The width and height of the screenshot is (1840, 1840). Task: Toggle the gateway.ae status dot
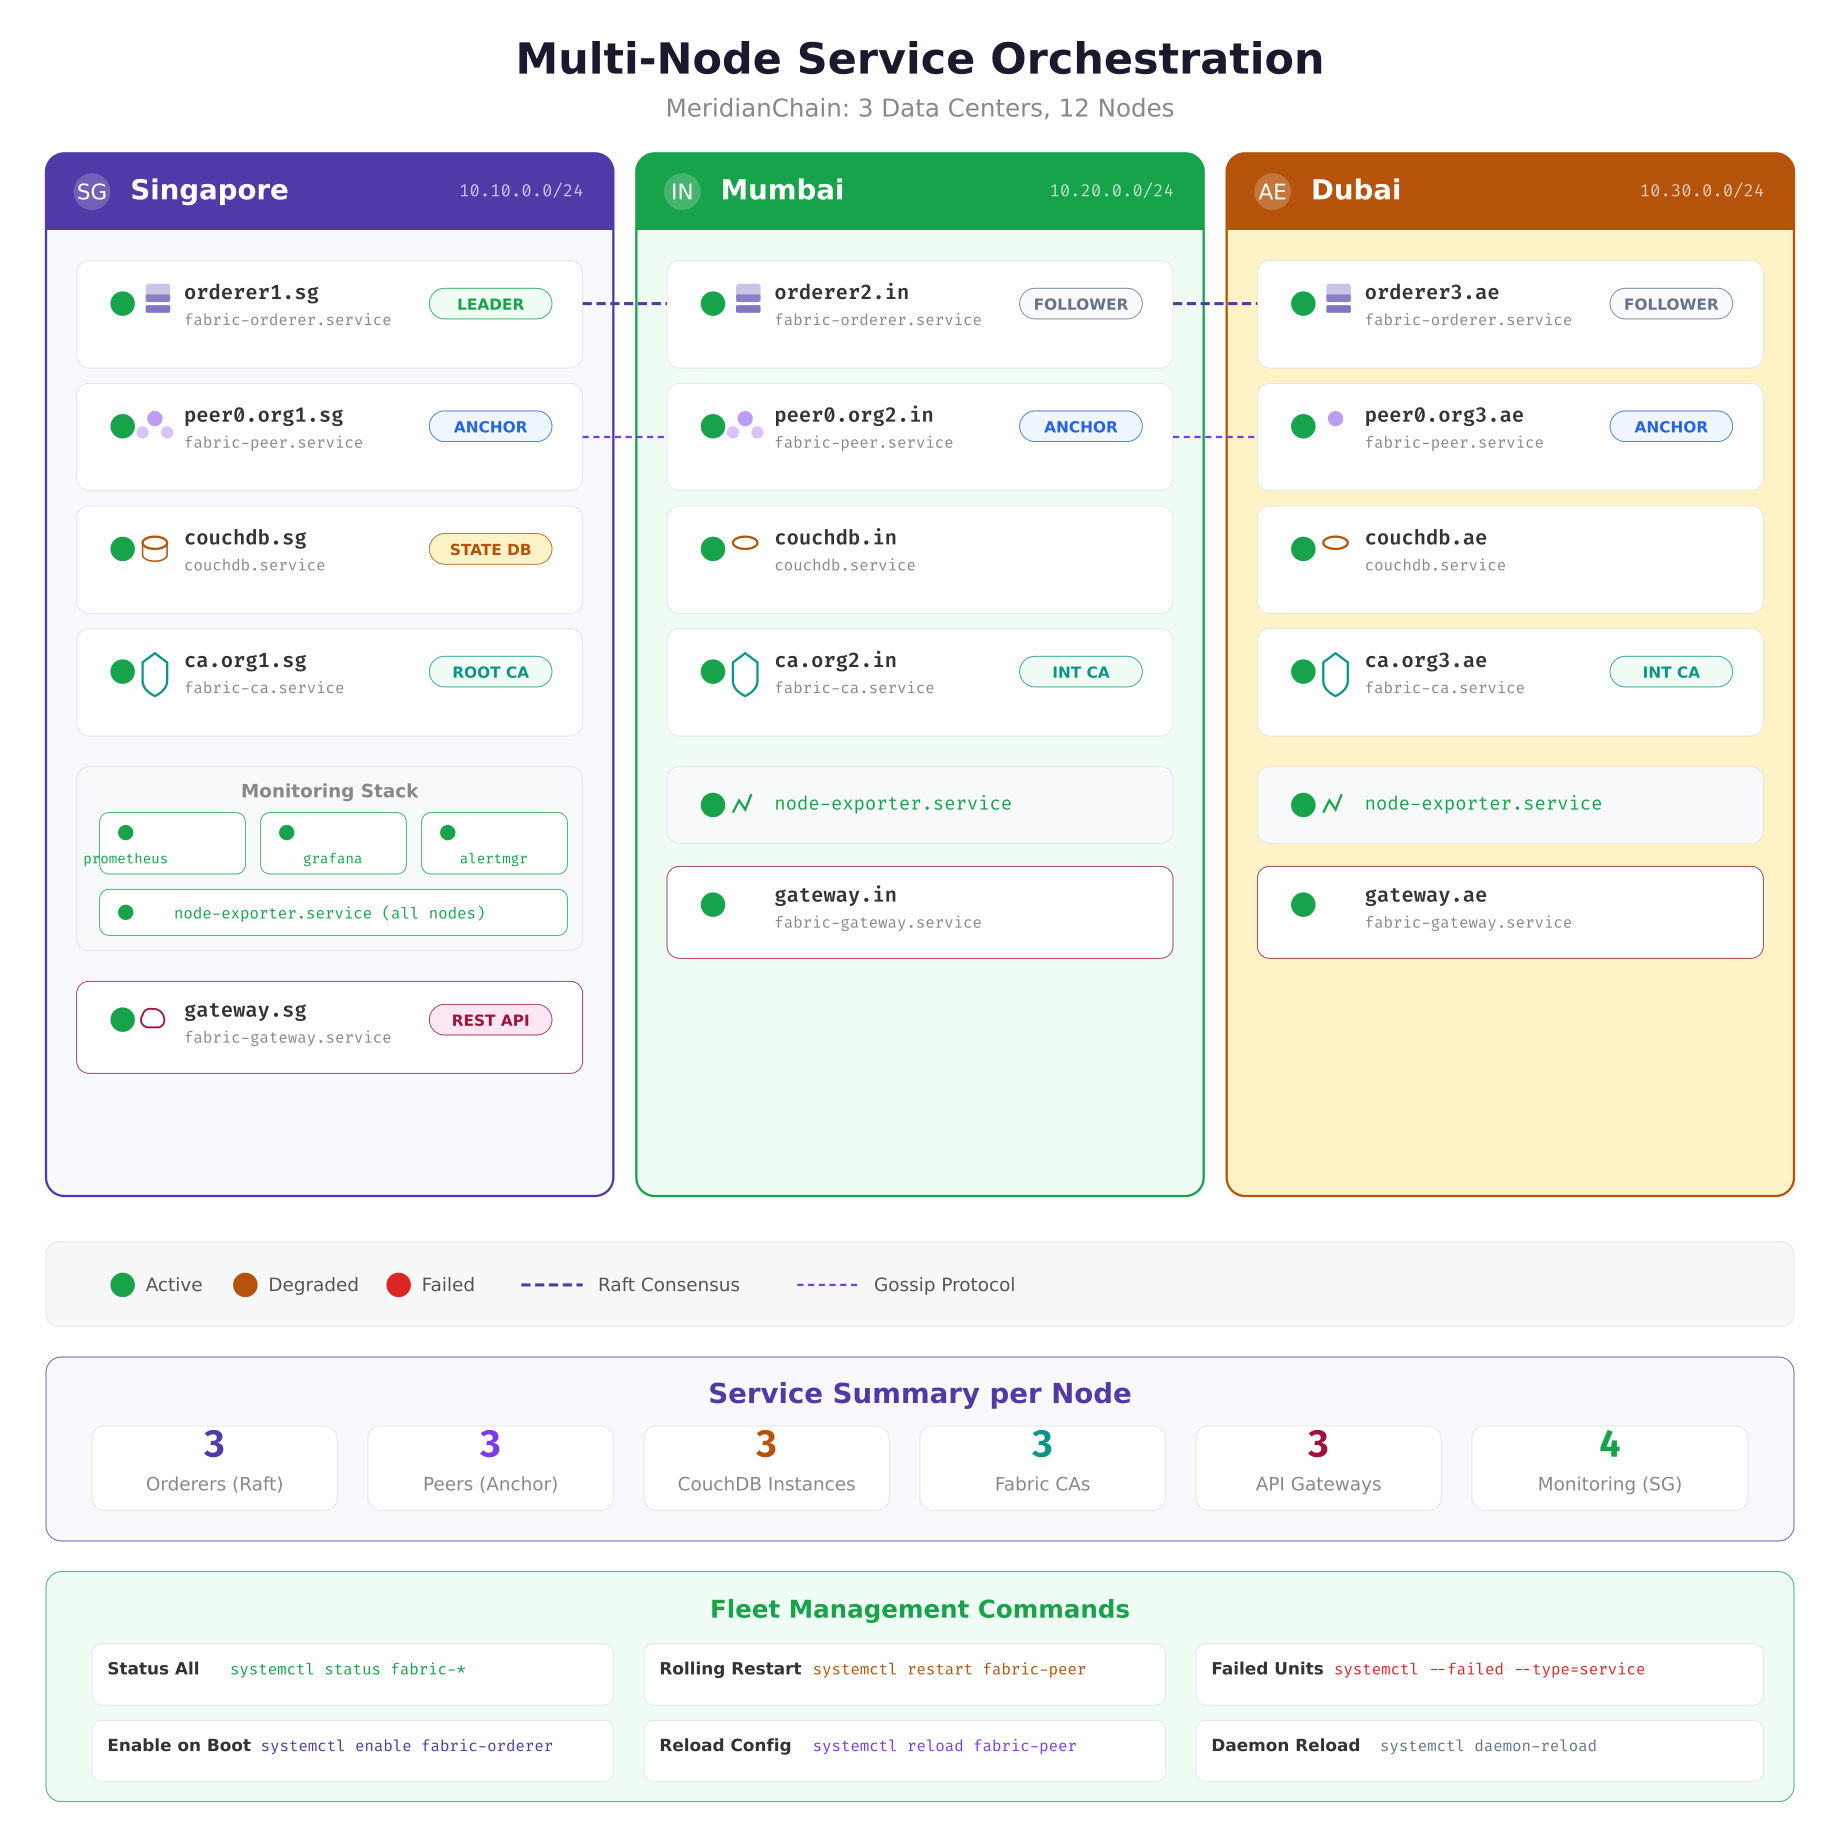(1302, 904)
